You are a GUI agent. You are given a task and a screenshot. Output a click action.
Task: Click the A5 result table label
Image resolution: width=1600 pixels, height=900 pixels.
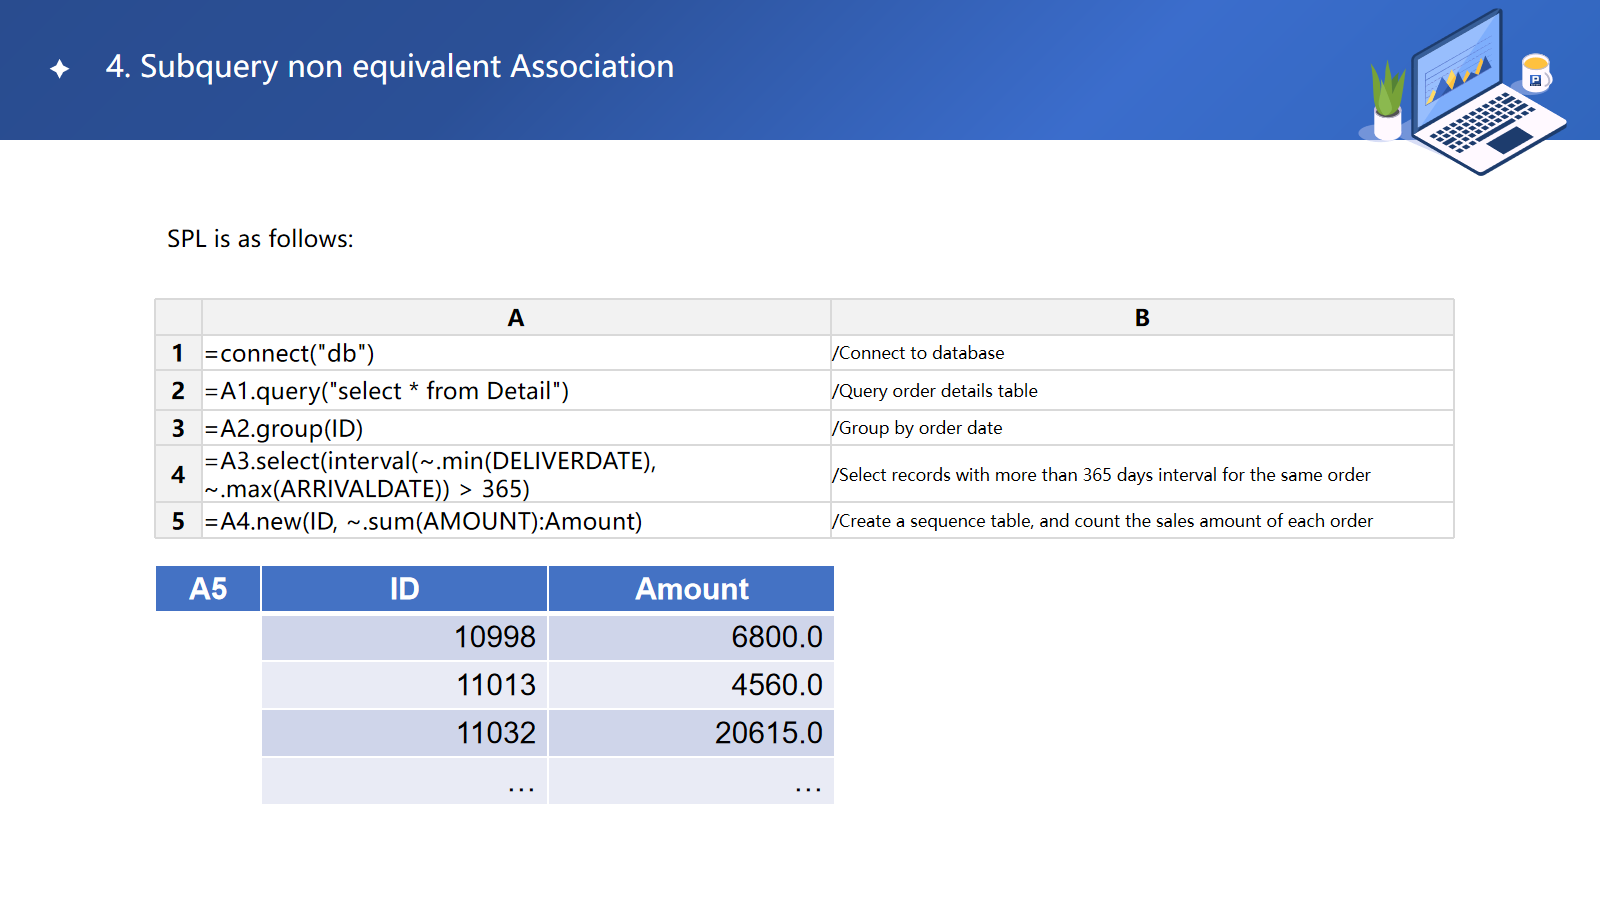tap(208, 589)
